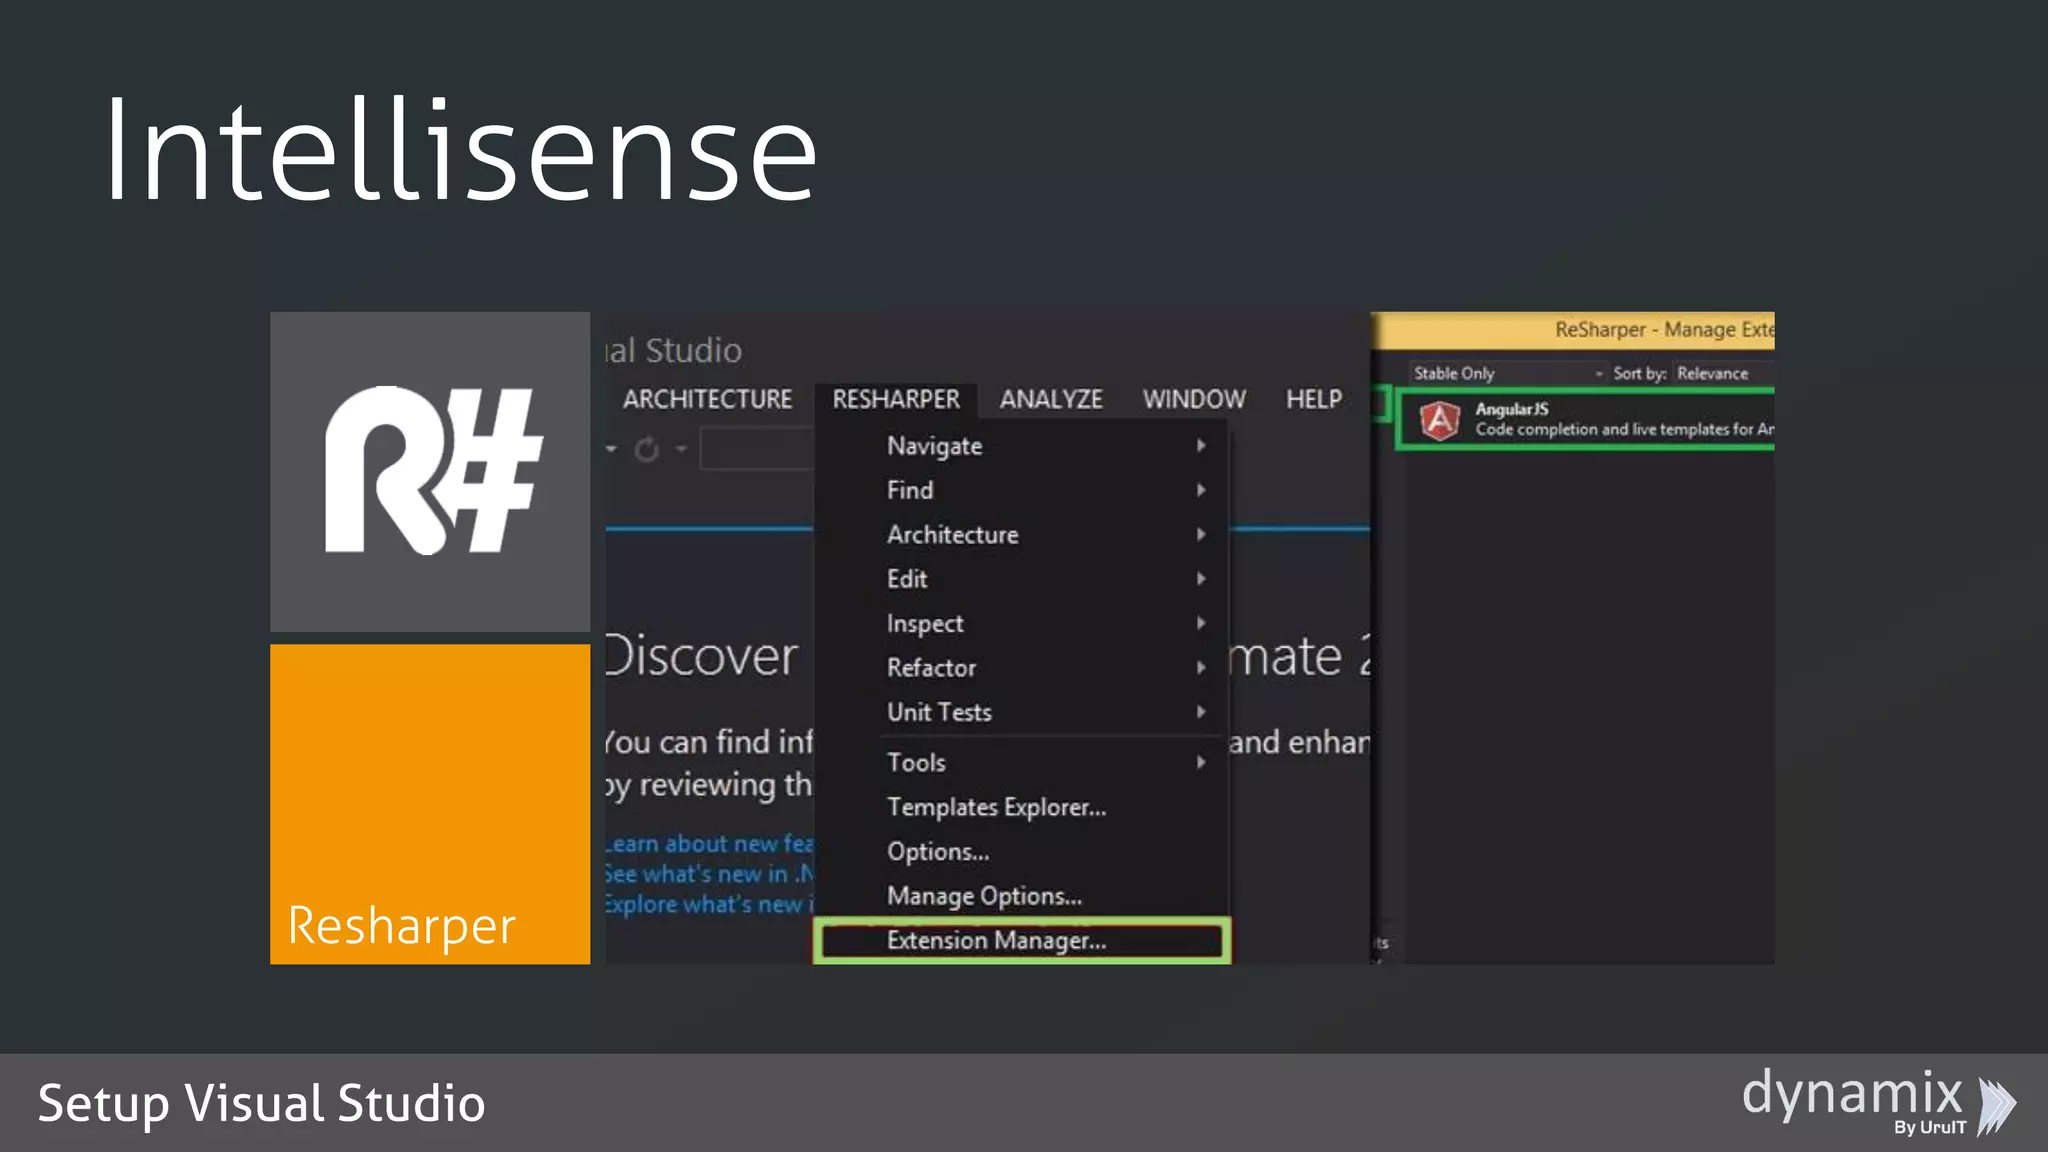Viewport: 2048px width, 1152px height.
Task: Open the RESHARPER menu
Action: (x=896, y=399)
